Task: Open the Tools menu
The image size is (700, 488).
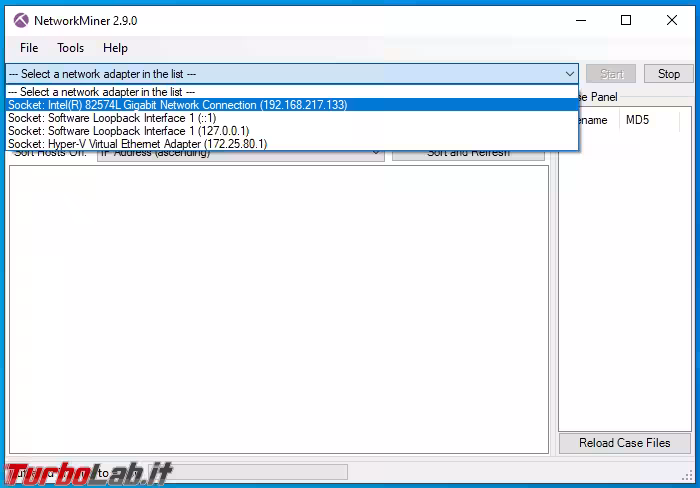Action: (71, 48)
